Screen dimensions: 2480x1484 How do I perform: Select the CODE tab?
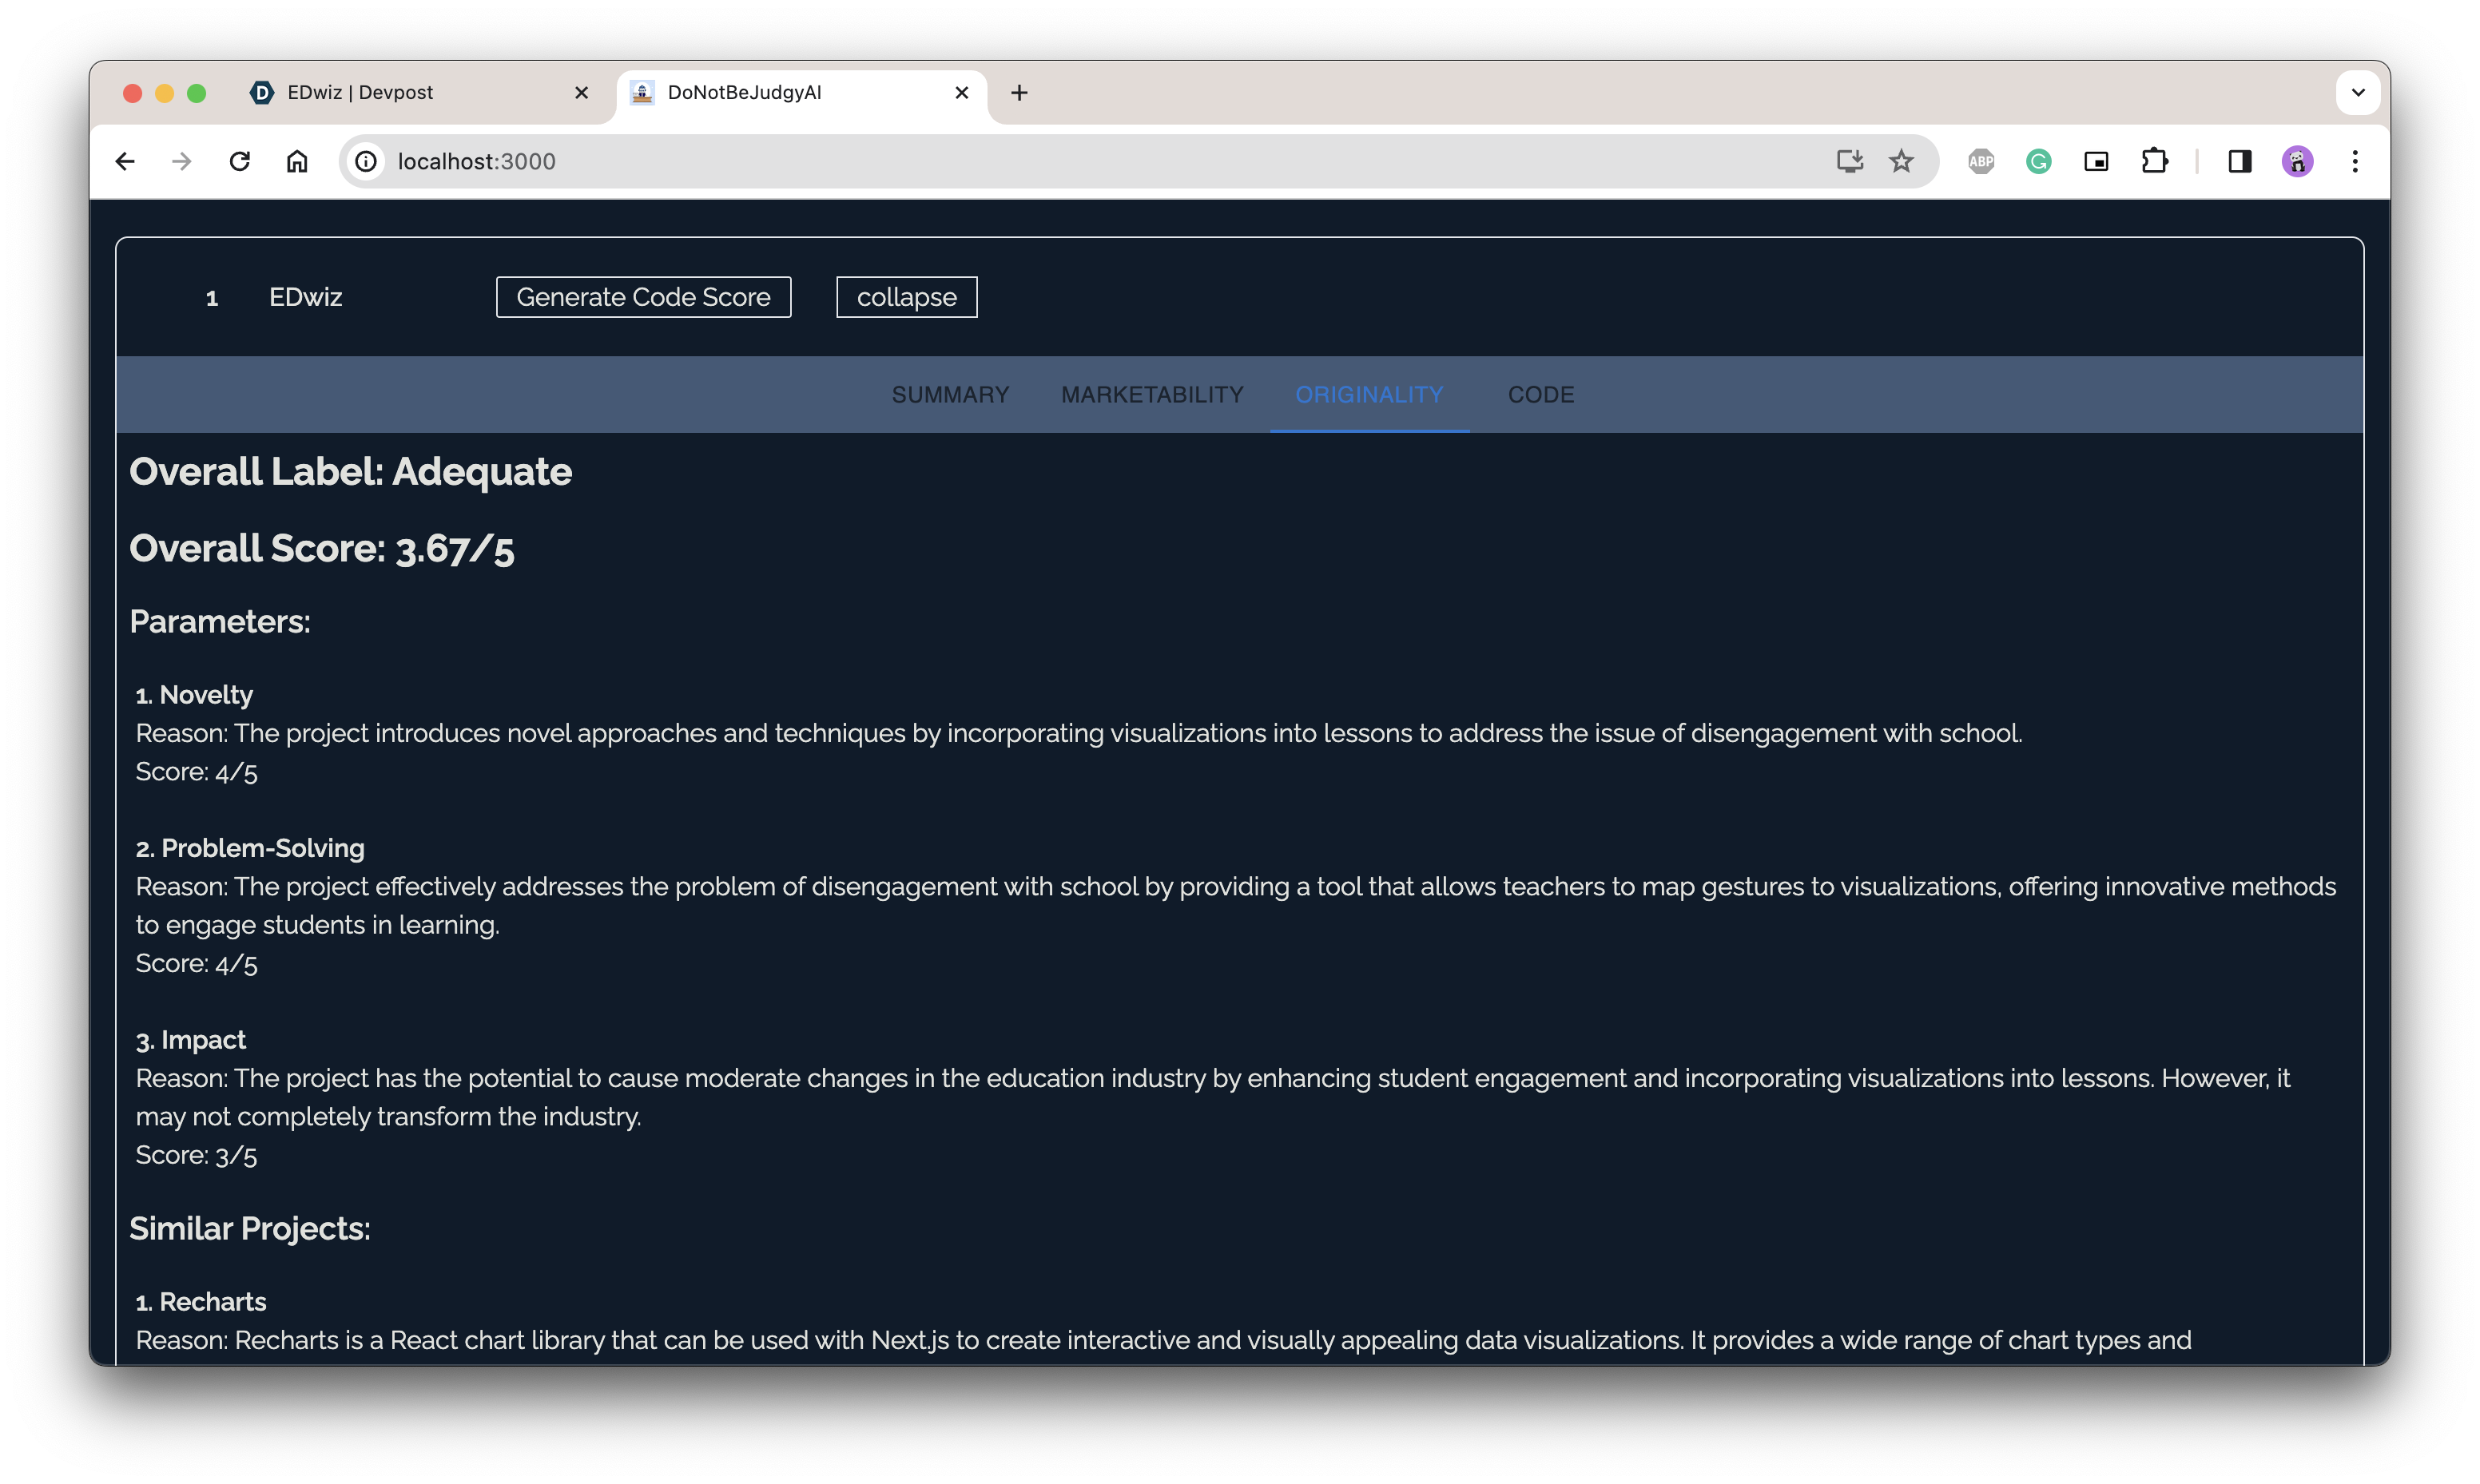(x=1540, y=395)
